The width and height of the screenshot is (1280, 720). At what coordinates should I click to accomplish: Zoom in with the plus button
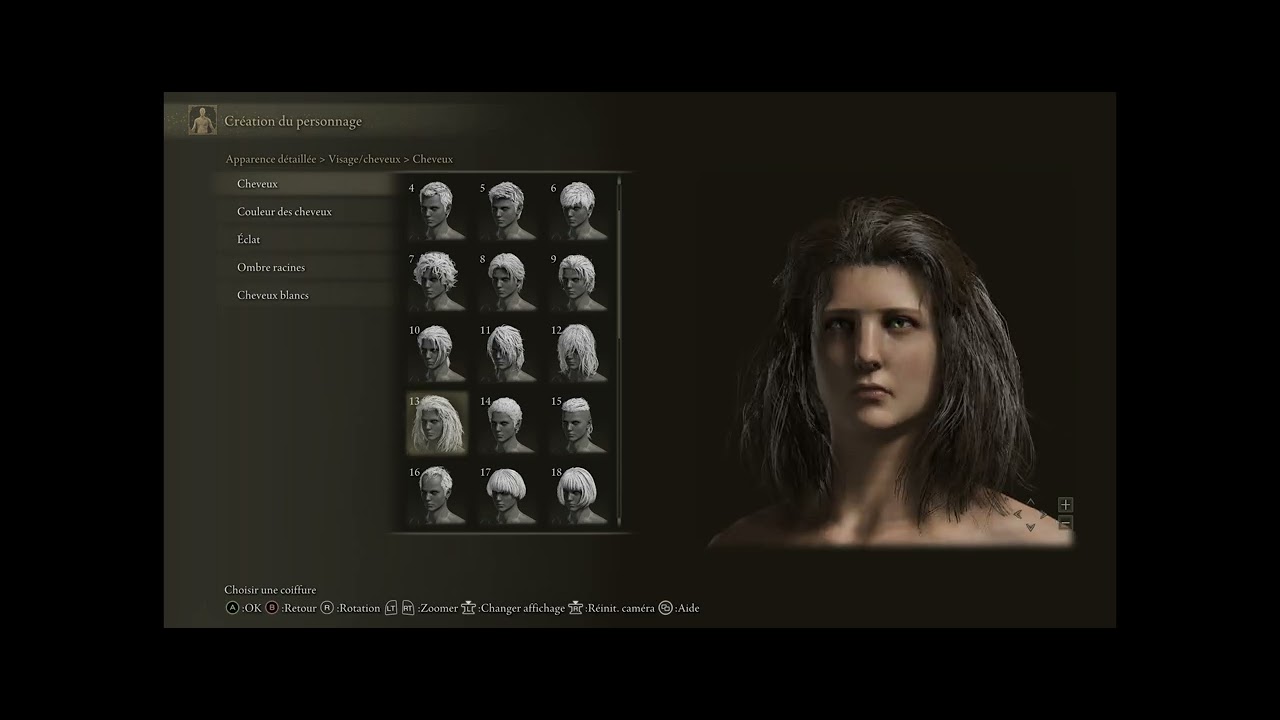(x=1065, y=505)
